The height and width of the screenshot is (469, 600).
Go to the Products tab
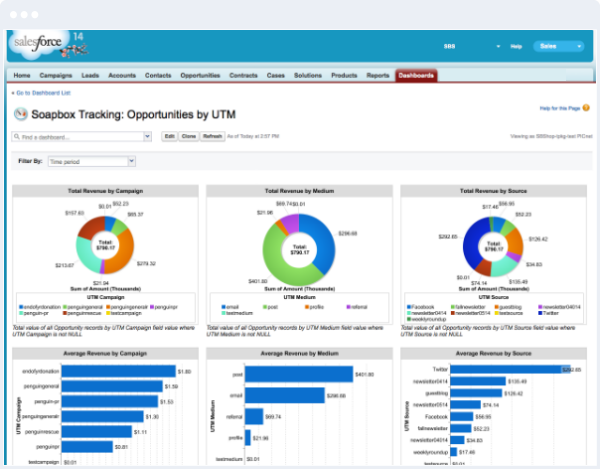click(344, 75)
